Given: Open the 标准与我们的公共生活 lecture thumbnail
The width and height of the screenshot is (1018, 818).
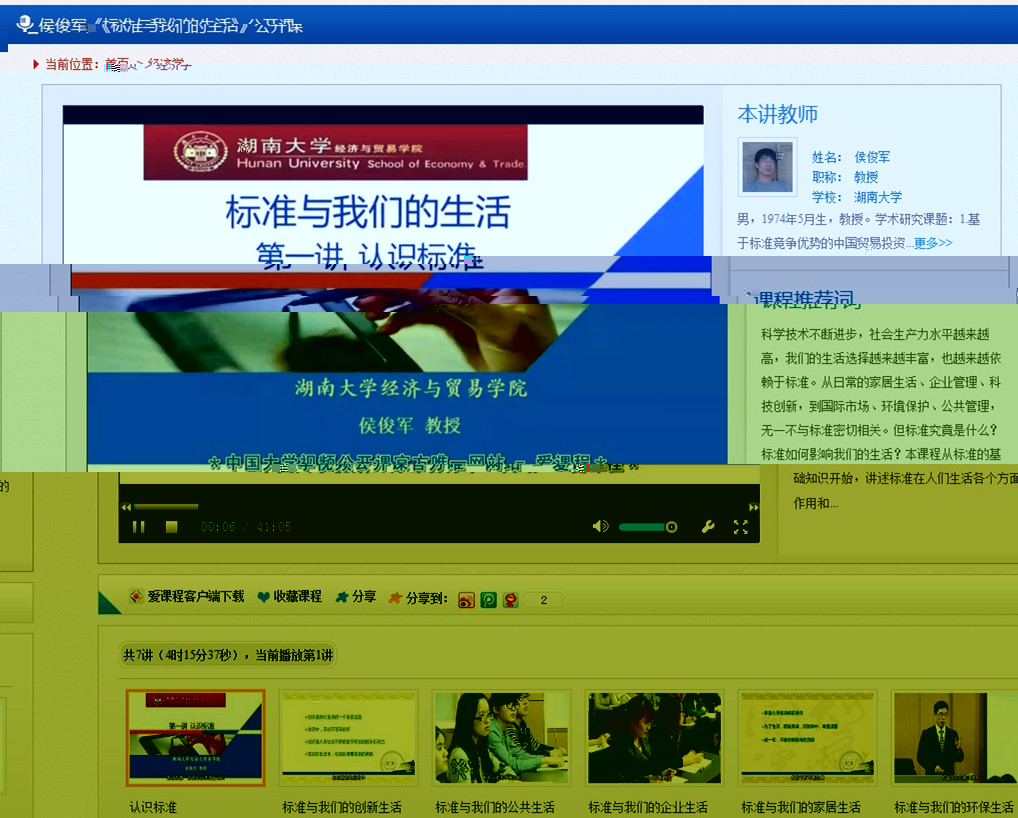Looking at the screenshot, I should click(502, 737).
